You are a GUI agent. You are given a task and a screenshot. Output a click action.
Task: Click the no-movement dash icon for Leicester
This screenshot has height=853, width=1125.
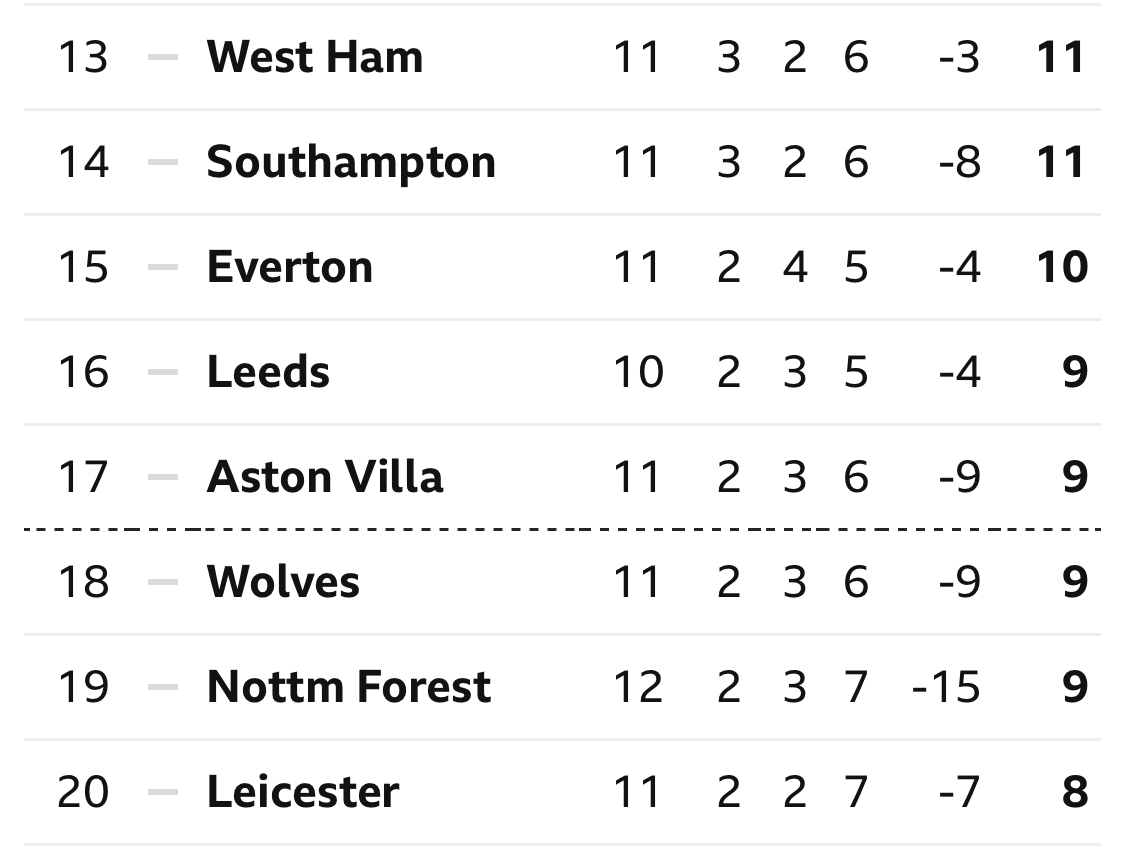point(163,792)
